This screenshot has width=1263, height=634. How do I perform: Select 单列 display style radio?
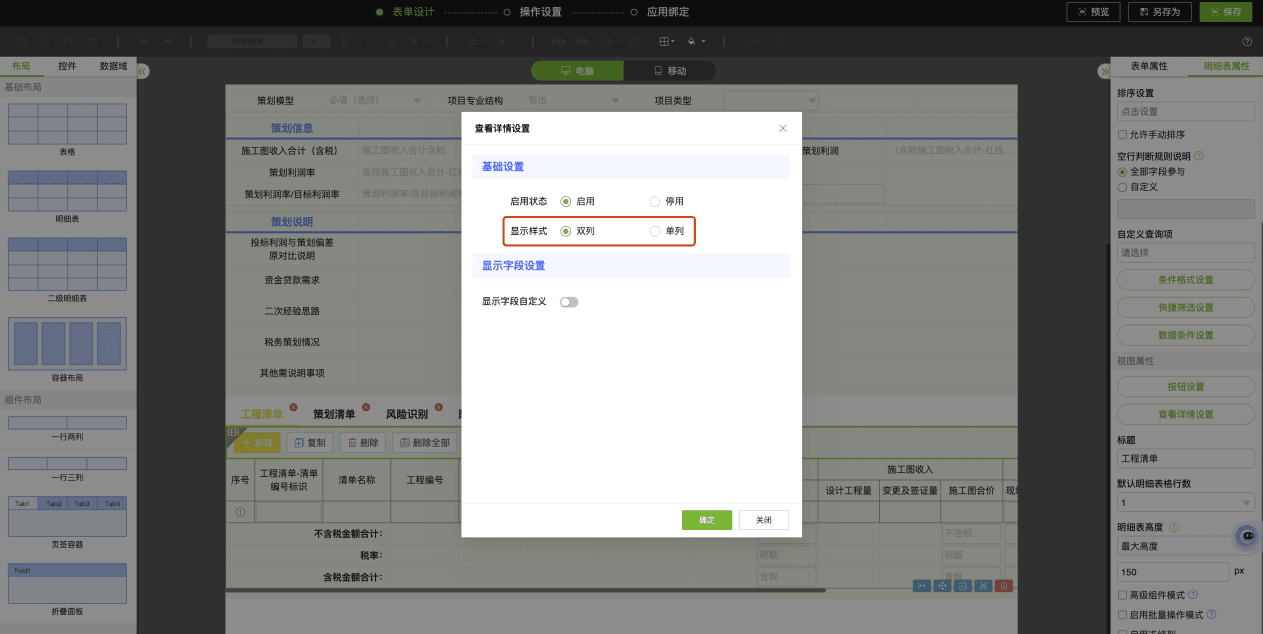pos(655,231)
